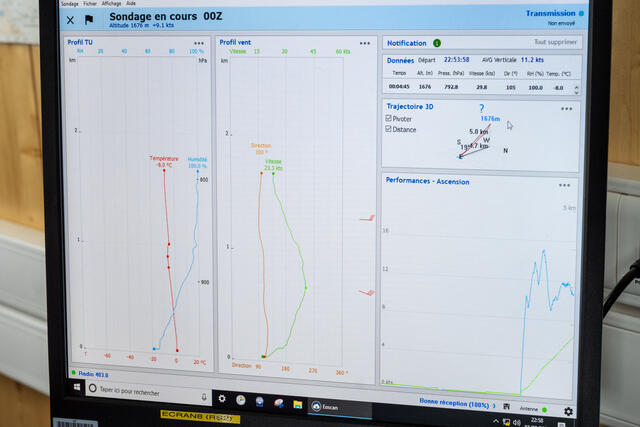
Task: Click the Transmission status indicator dot
Action: coord(582,14)
